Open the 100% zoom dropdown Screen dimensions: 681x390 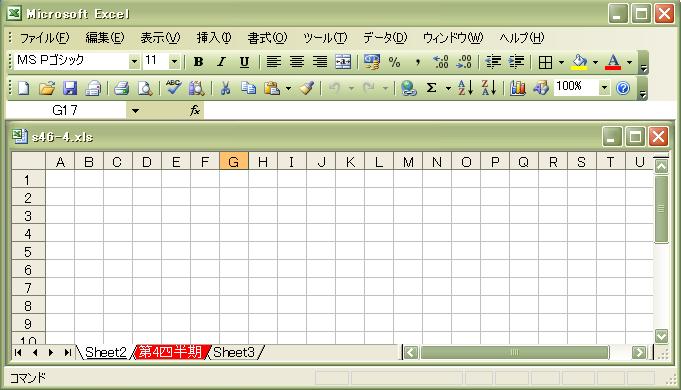(604, 88)
